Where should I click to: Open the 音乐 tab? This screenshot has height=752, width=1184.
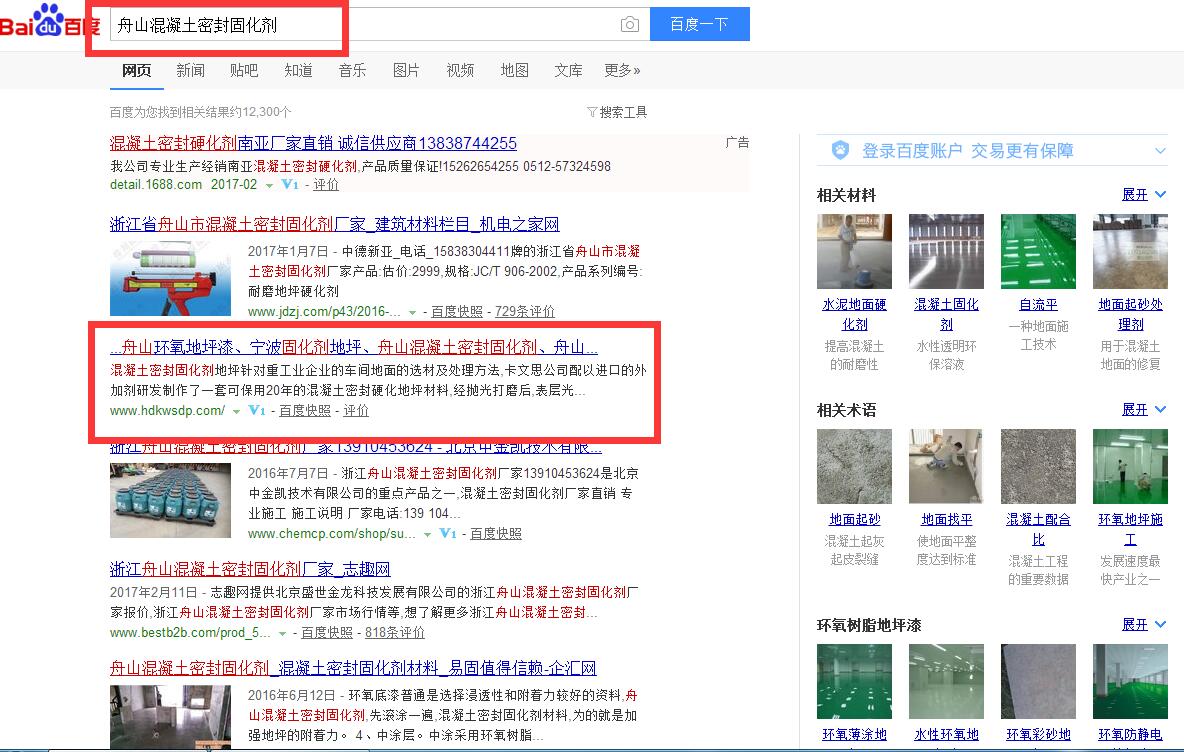[352, 70]
